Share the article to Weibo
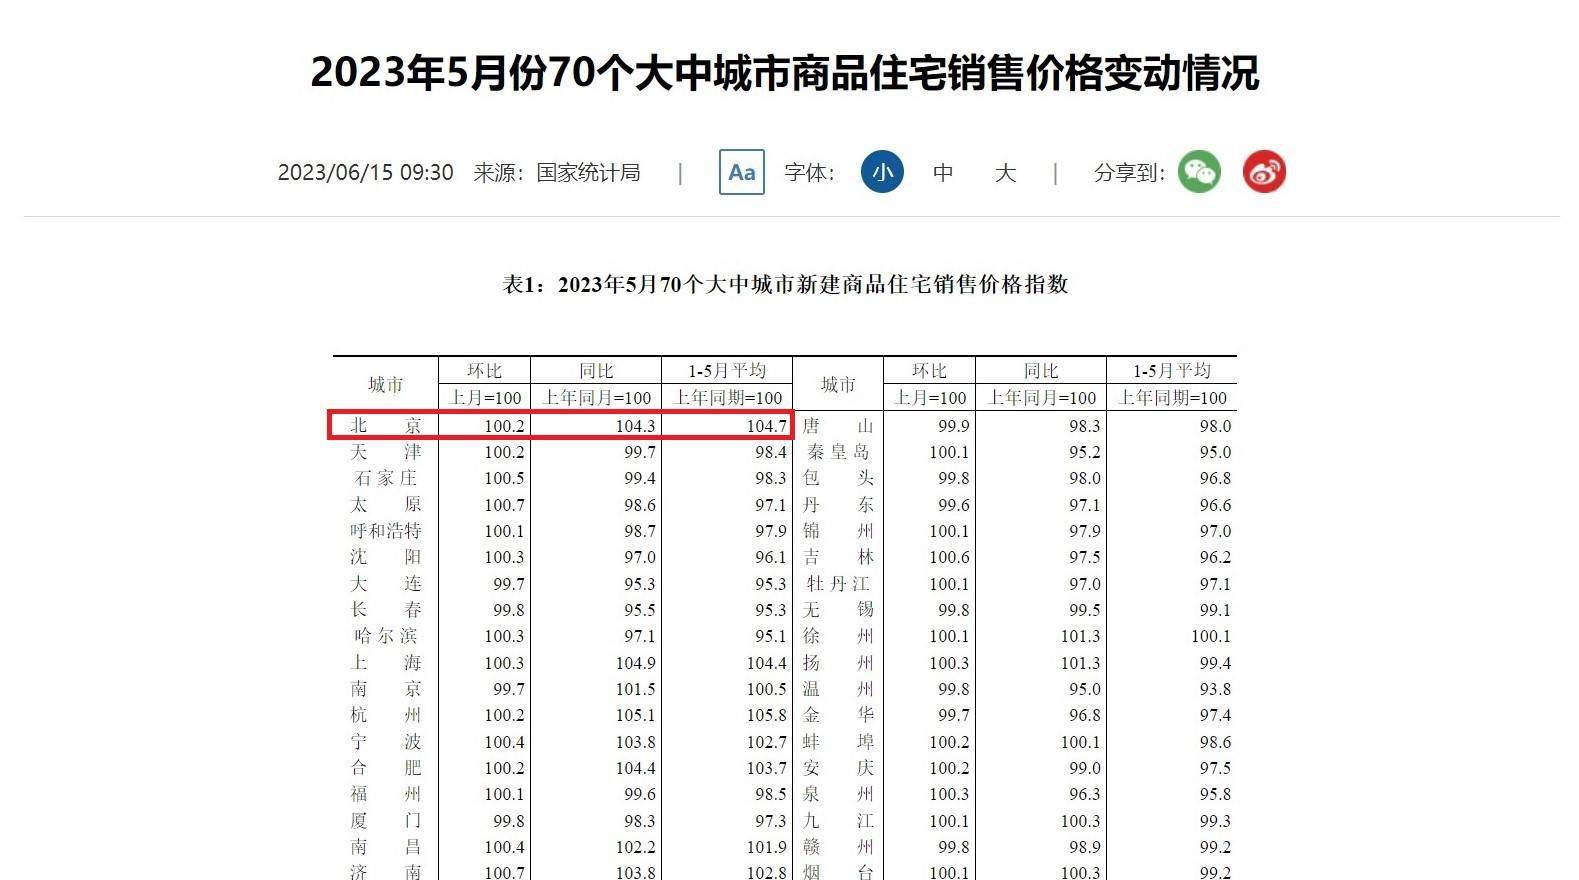Viewport: 1579px width, 880px height. pos(1264,172)
